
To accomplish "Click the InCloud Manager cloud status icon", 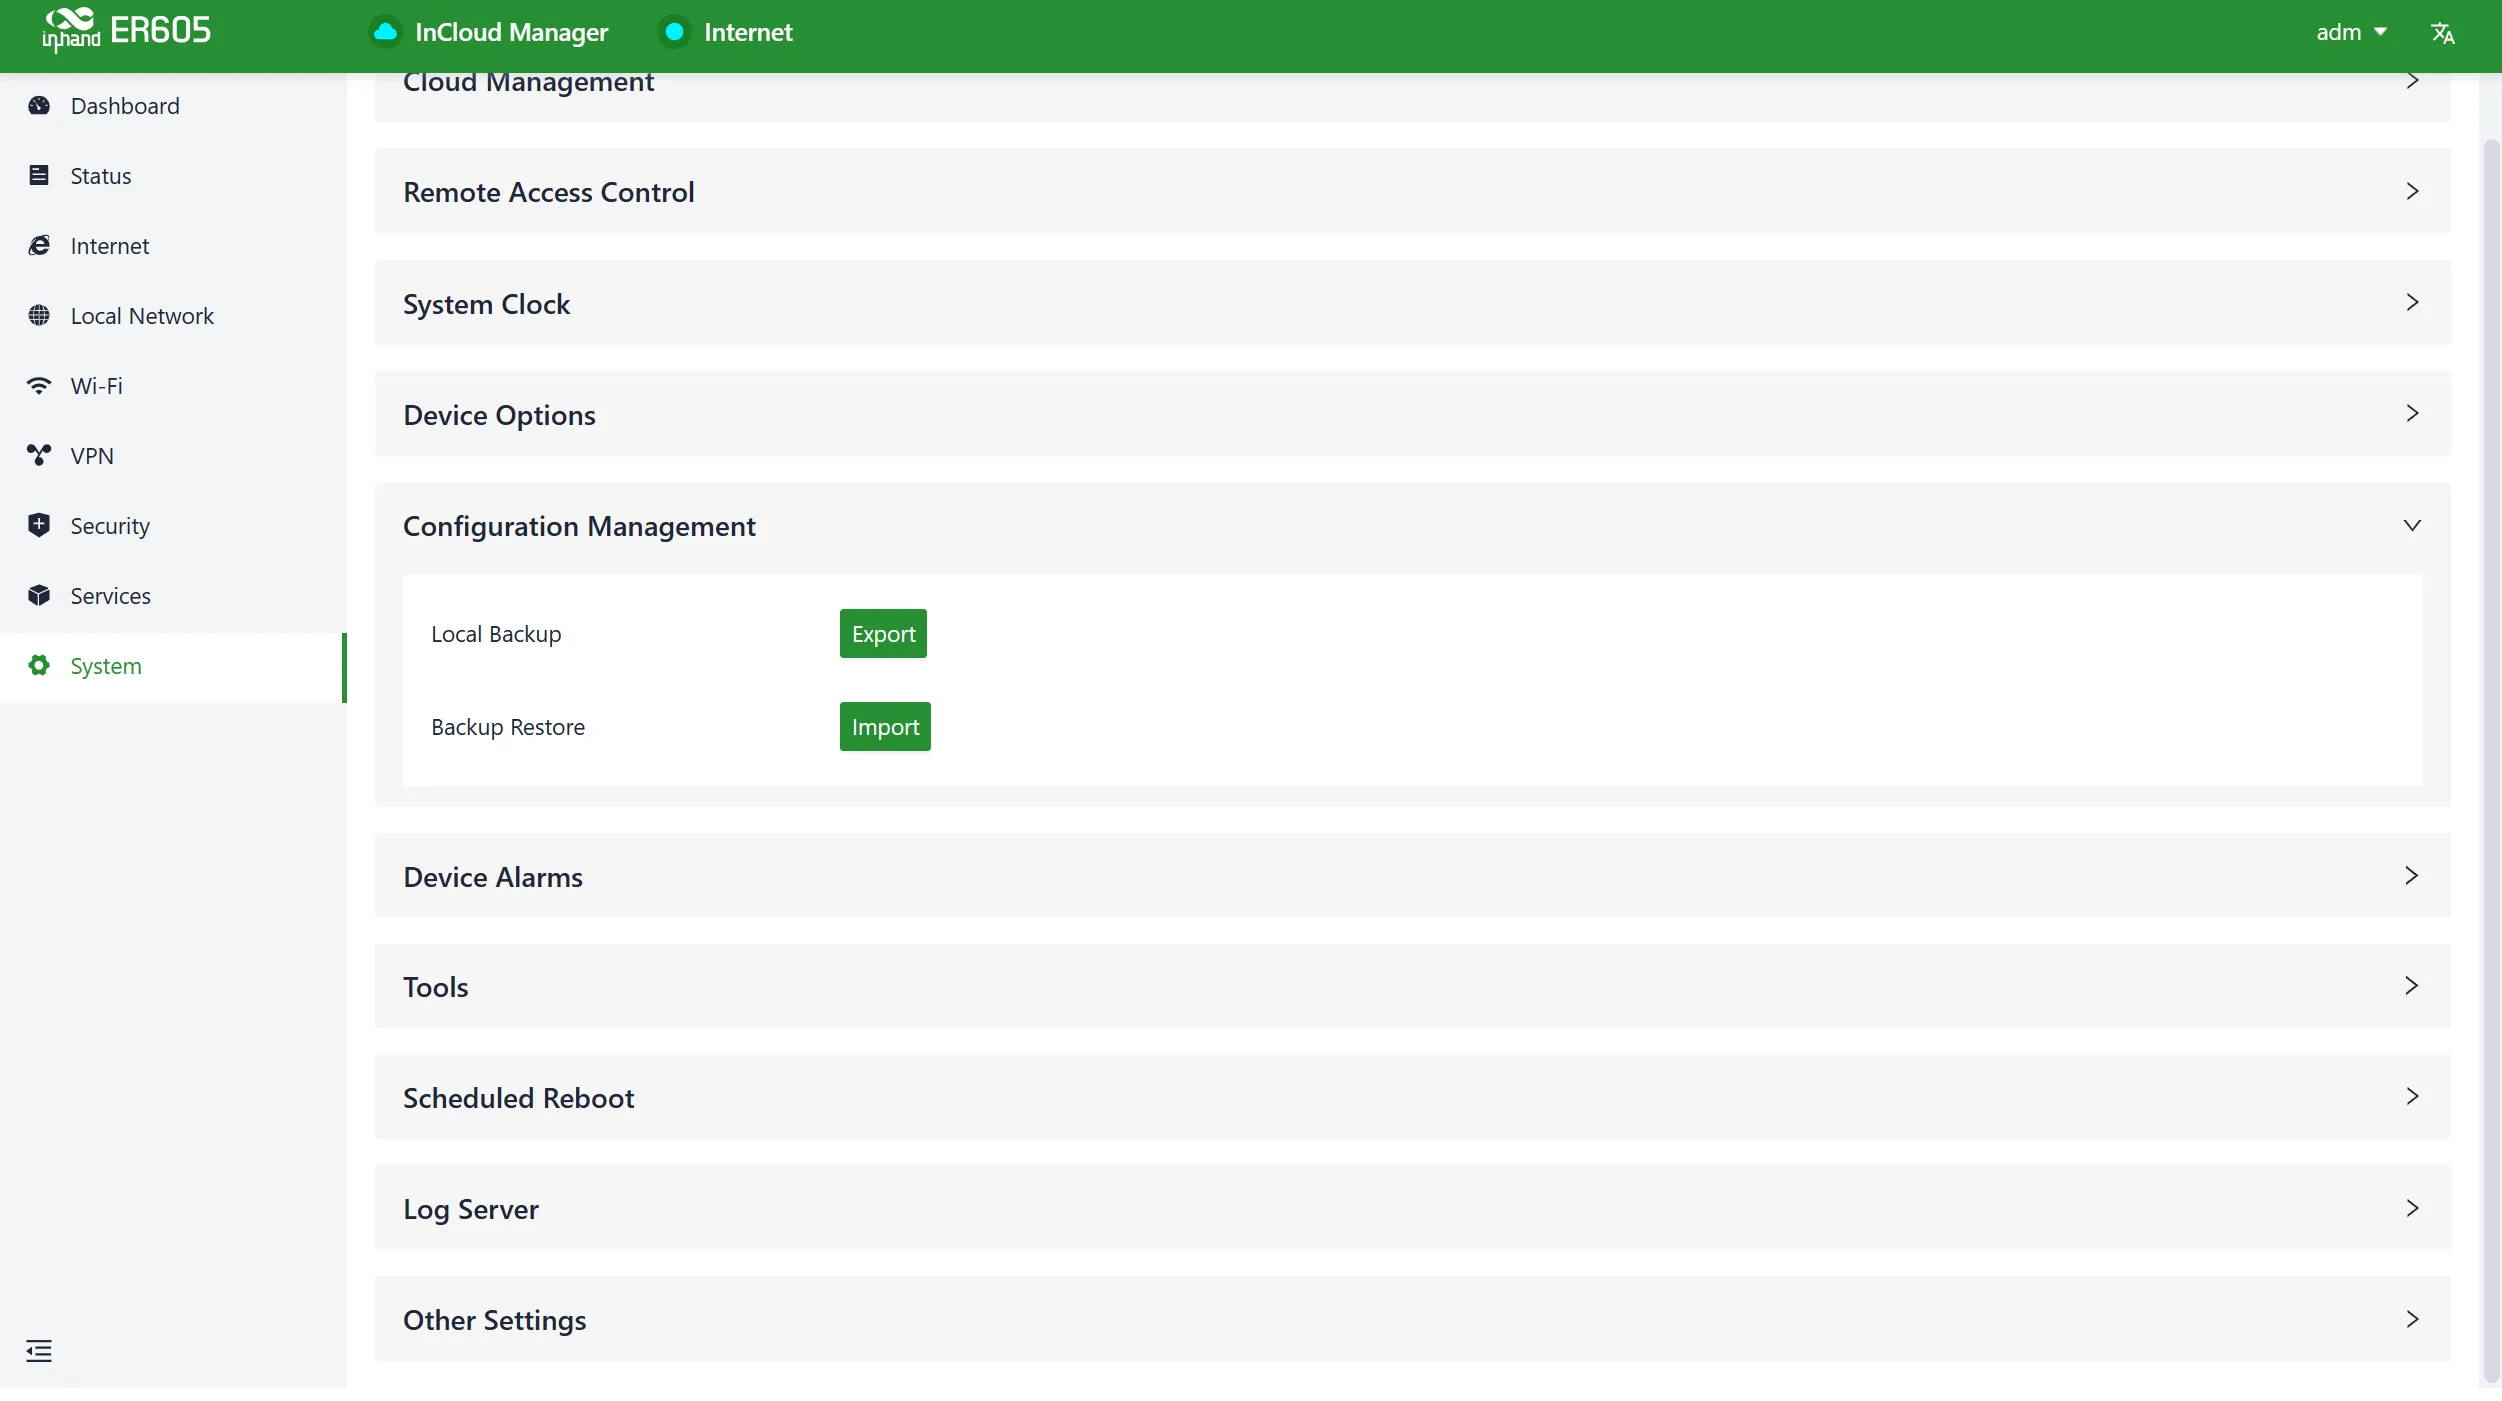I will pyautogui.click(x=385, y=32).
